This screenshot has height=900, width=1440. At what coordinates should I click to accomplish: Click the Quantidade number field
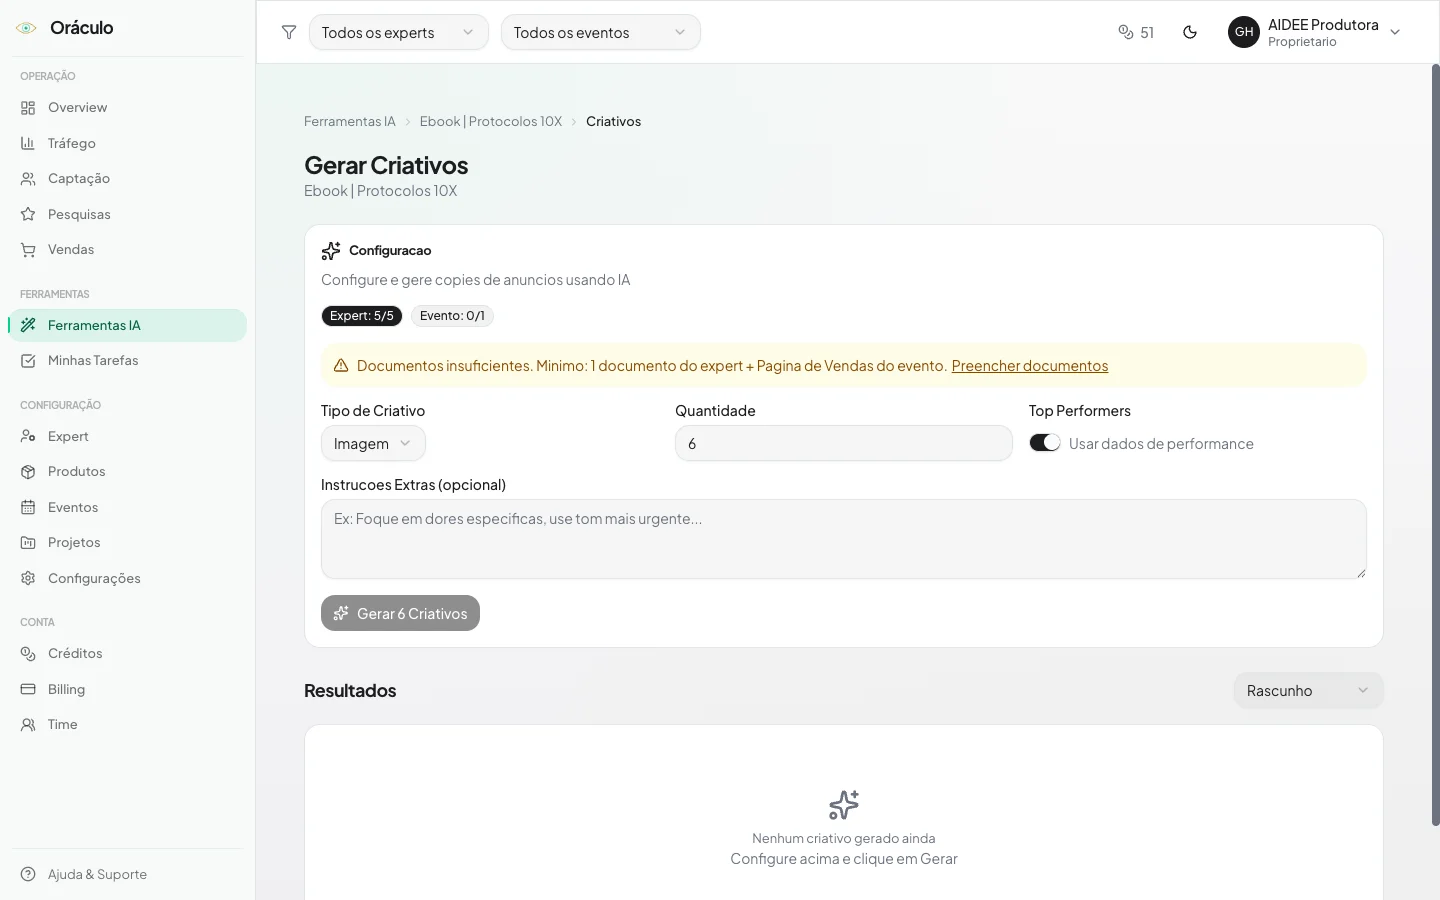(x=844, y=443)
